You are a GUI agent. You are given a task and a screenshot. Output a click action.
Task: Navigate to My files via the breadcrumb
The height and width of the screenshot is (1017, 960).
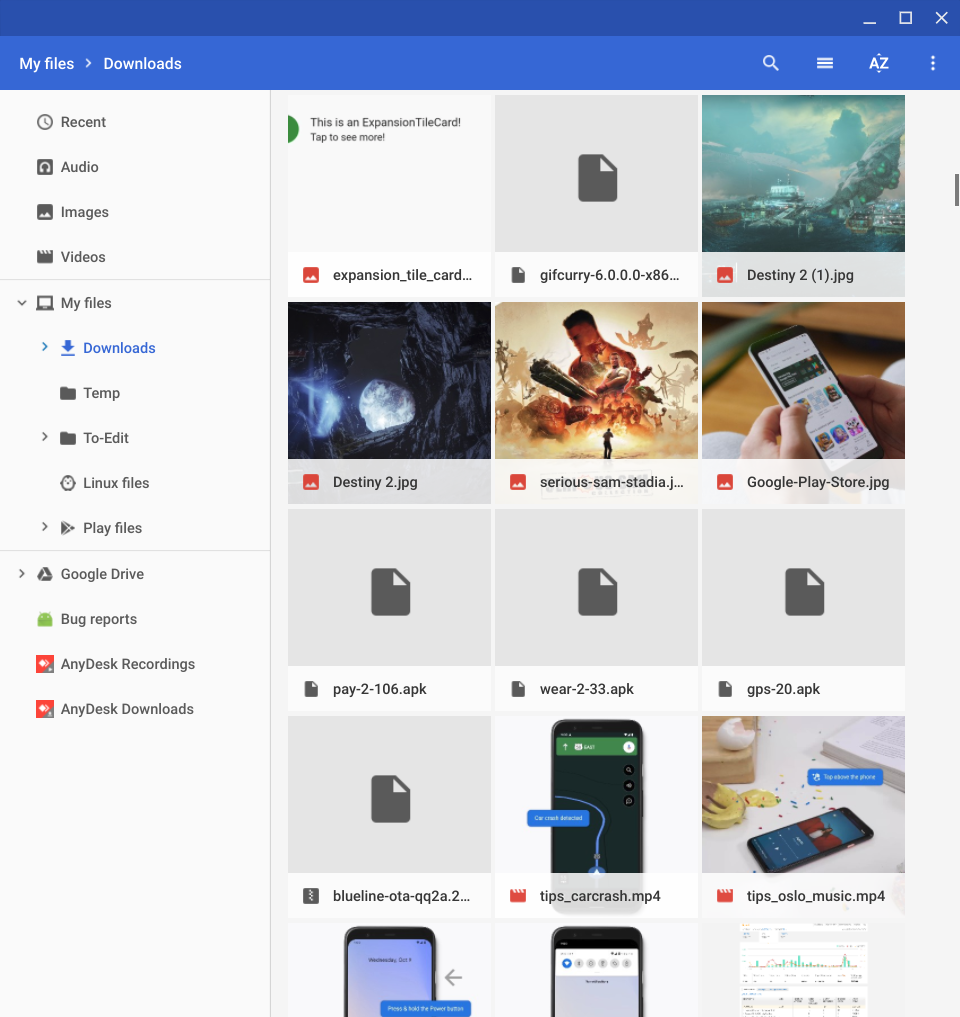click(x=46, y=63)
